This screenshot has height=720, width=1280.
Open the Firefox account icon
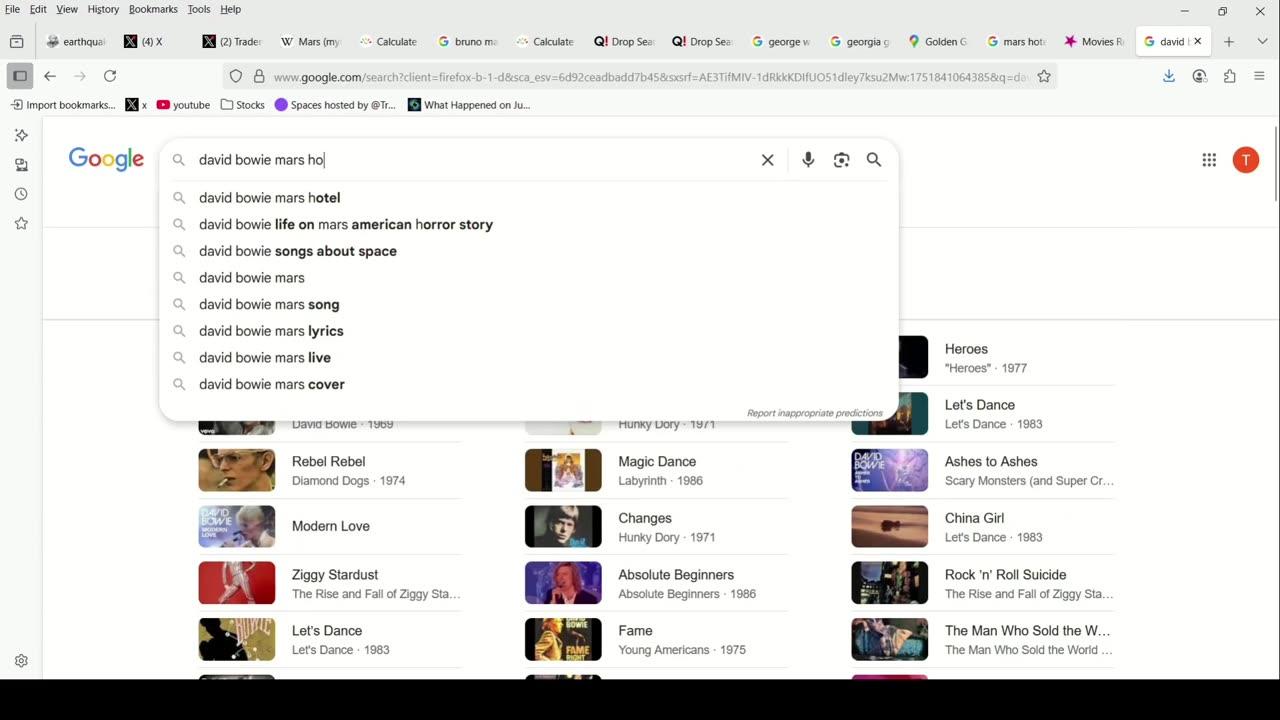pyautogui.click(x=1199, y=76)
